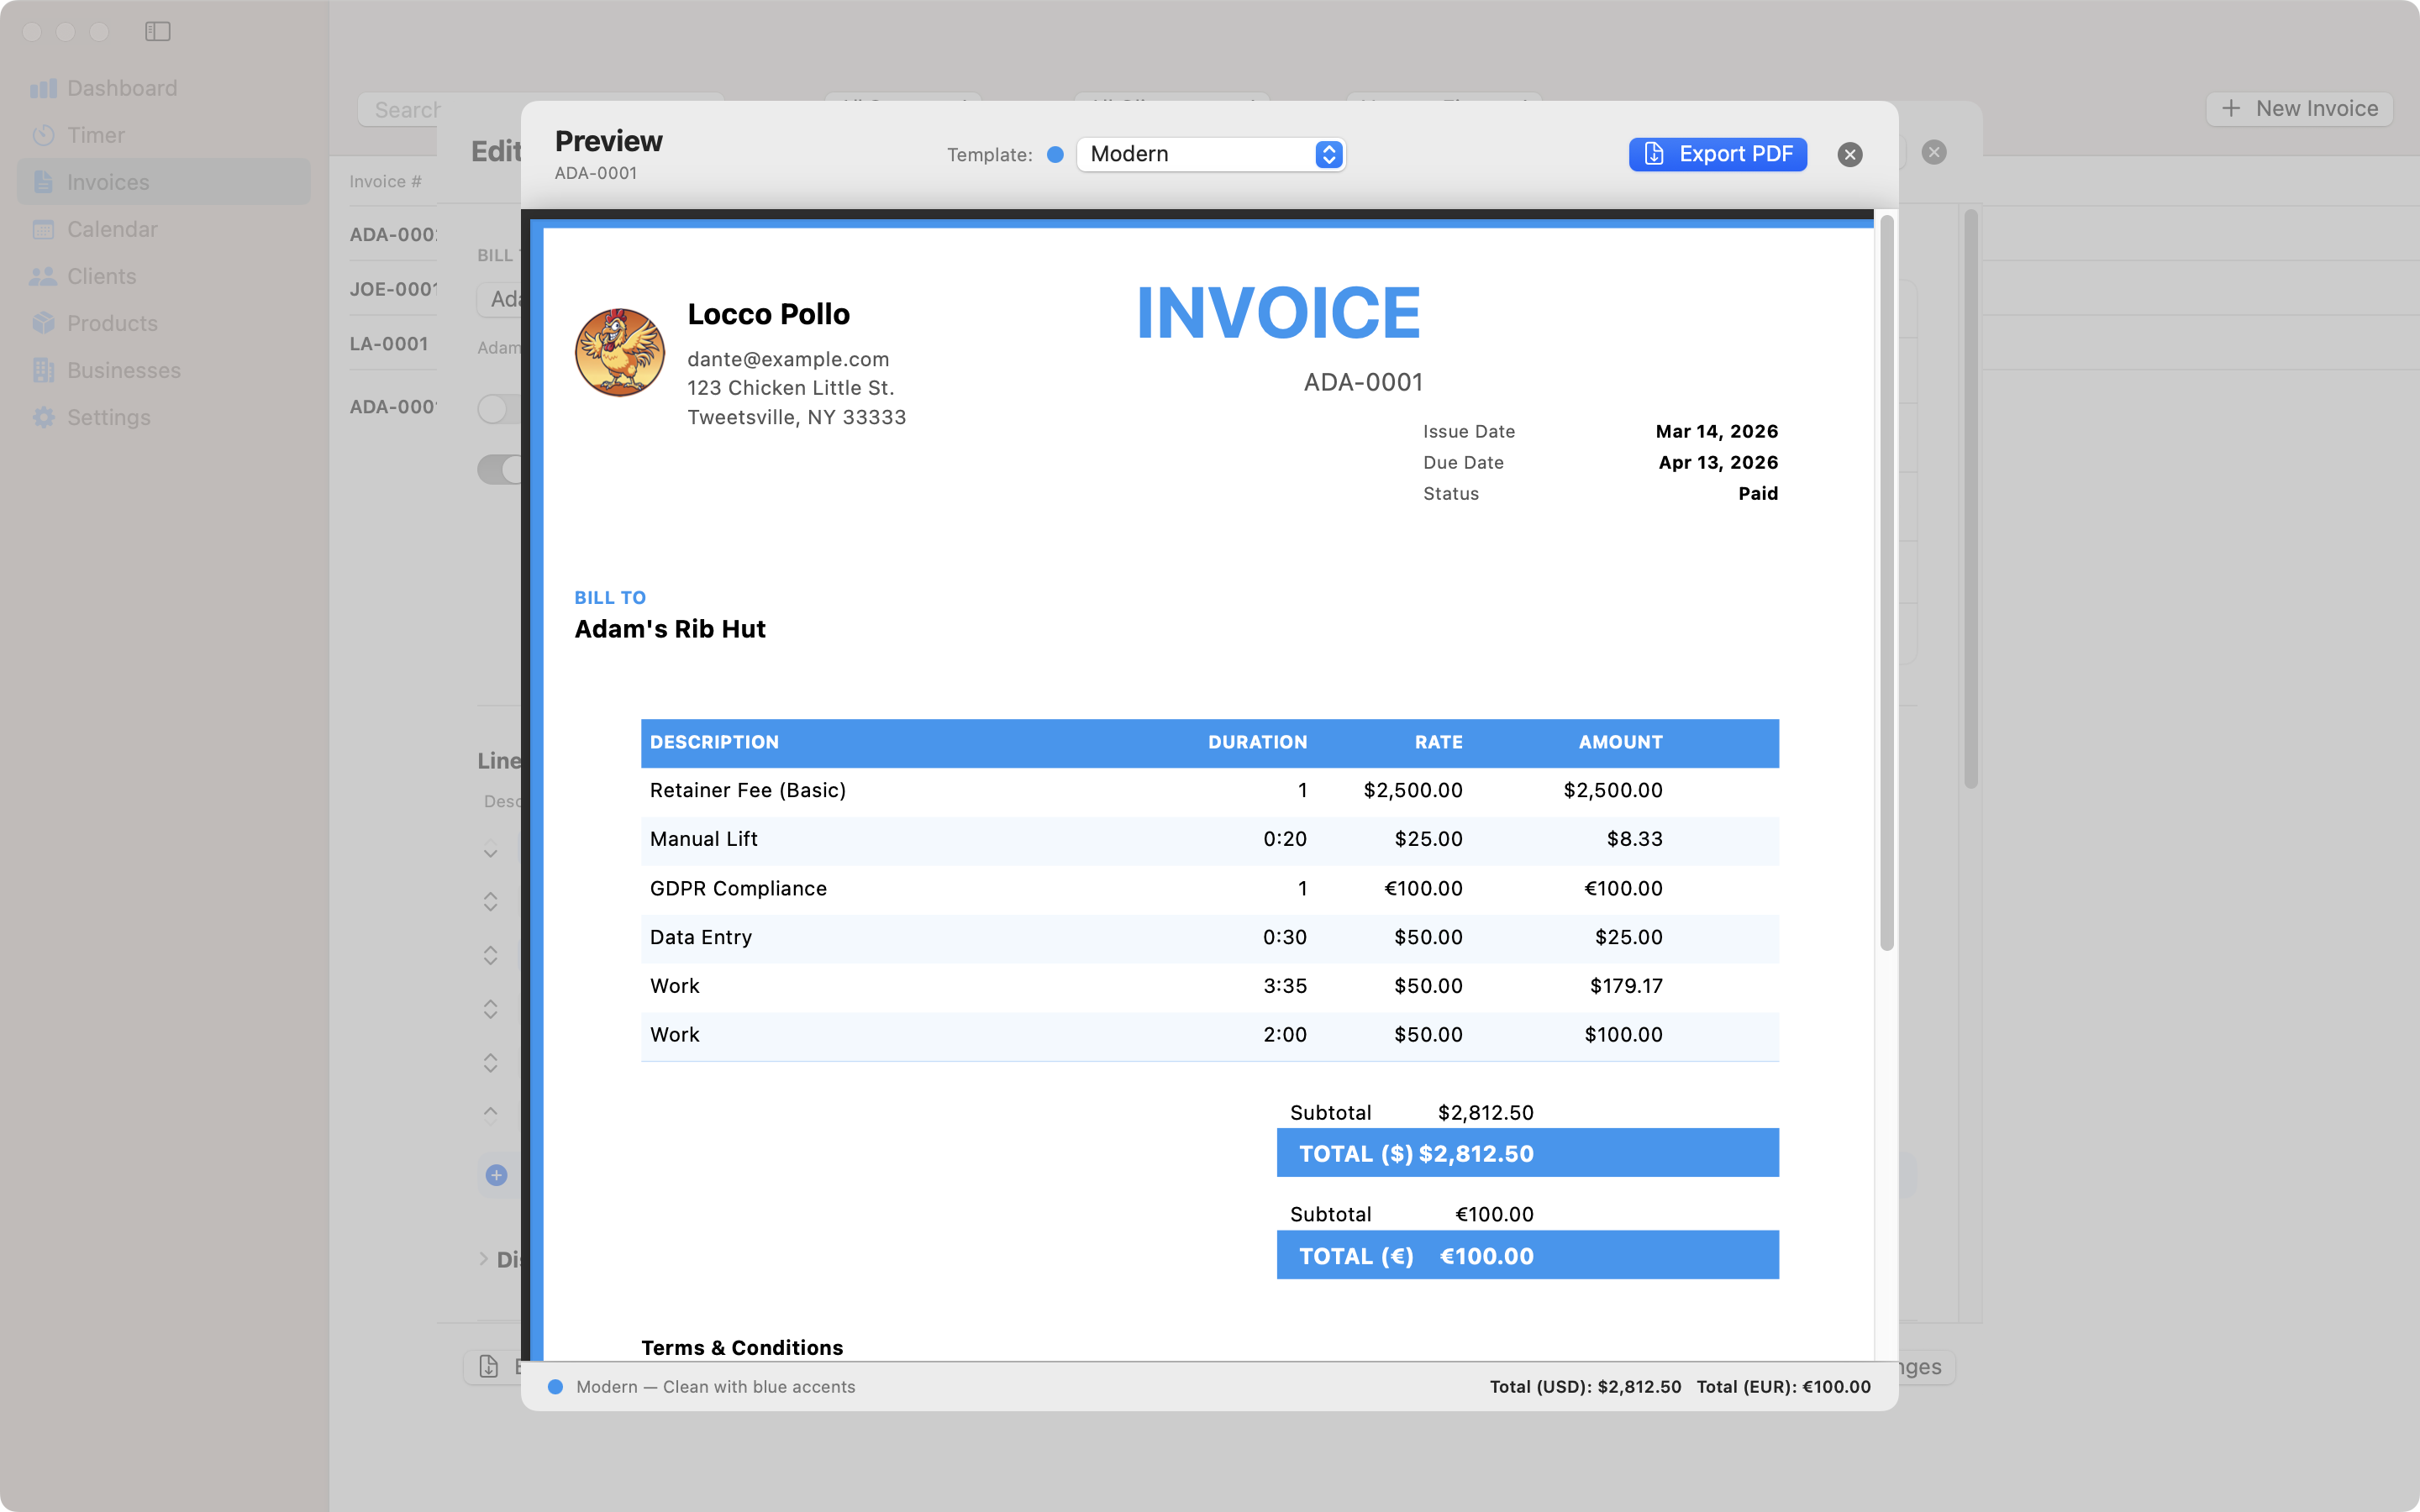Click the Work row with duration 2:00
Screen dimensions: 2420x1512
coord(1210,1036)
